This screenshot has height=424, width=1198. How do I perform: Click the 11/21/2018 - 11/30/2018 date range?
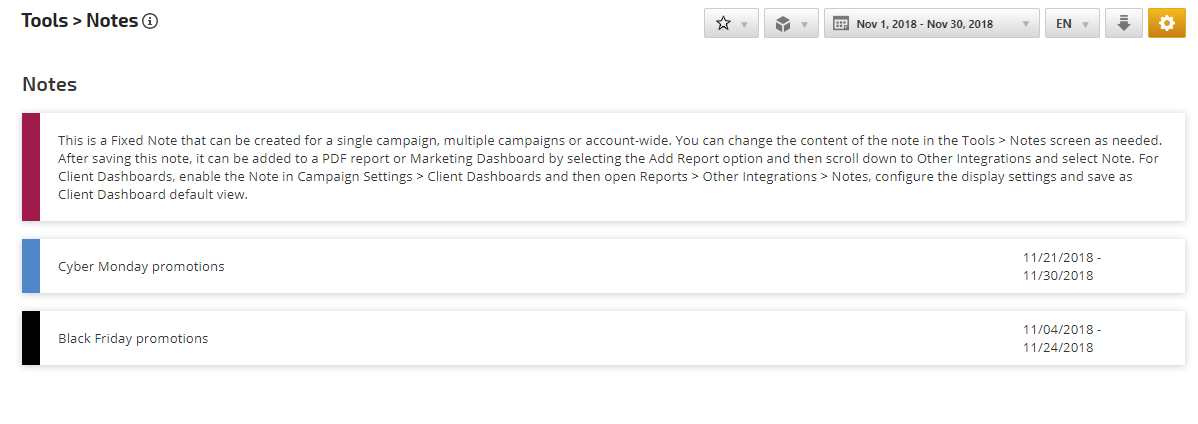point(1061,266)
